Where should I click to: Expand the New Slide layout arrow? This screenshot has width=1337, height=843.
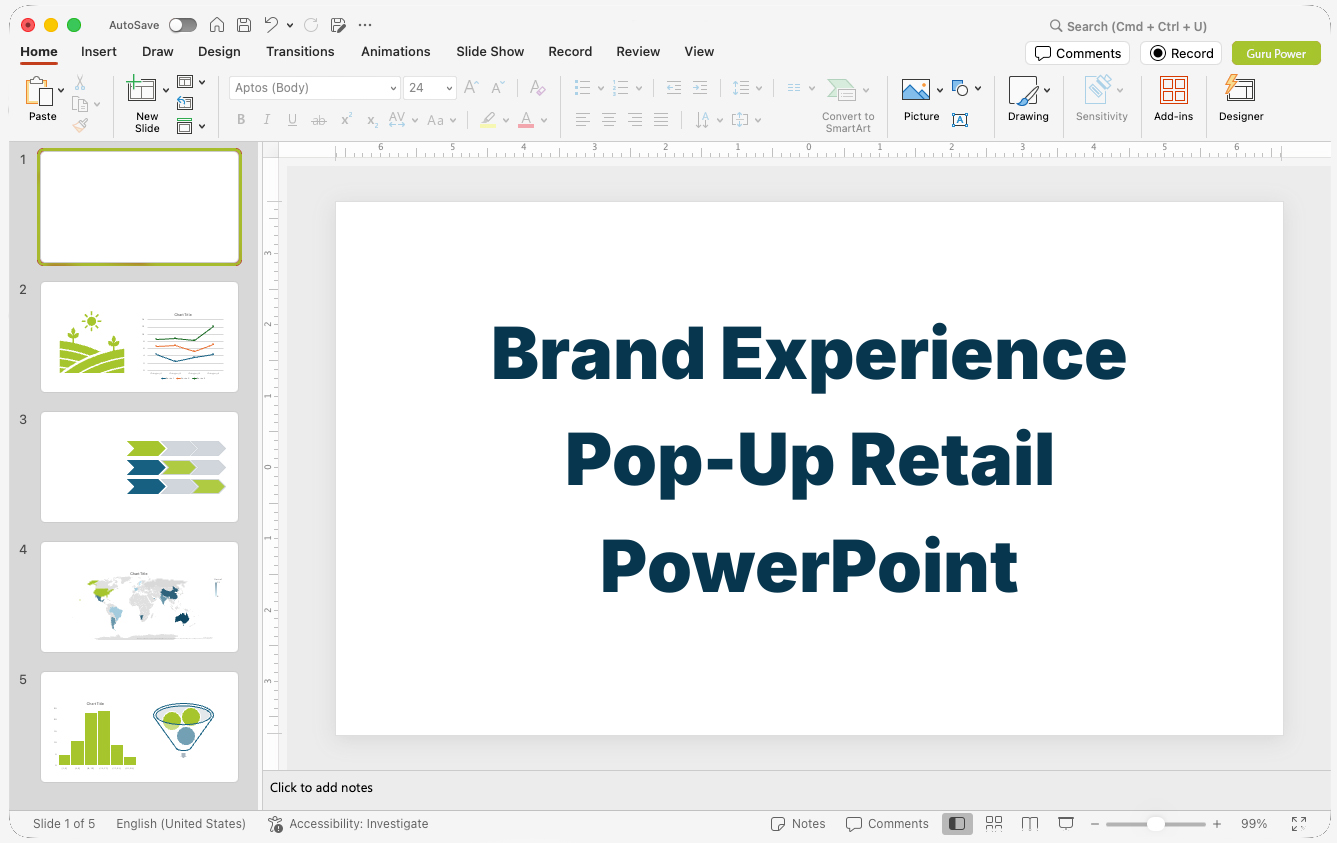(x=166, y=91)
